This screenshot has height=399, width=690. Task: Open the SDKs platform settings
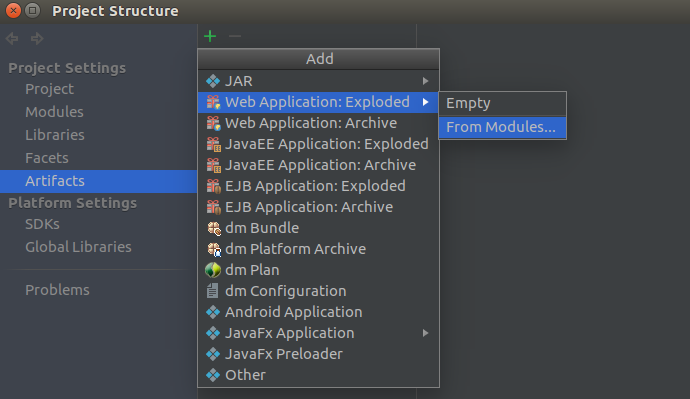[99, 224]
